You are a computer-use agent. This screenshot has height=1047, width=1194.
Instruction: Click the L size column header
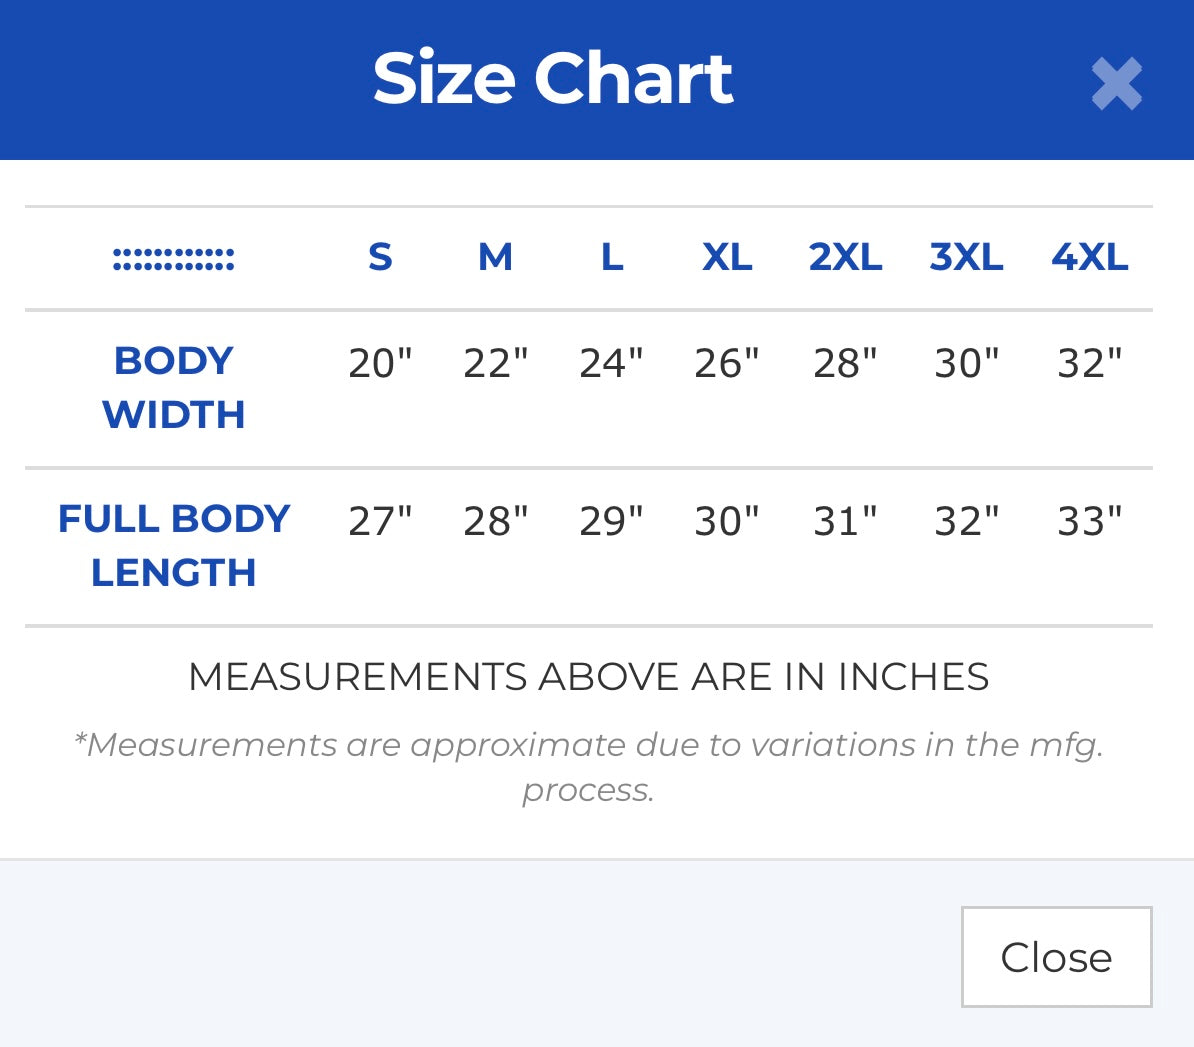coord(612,257)
